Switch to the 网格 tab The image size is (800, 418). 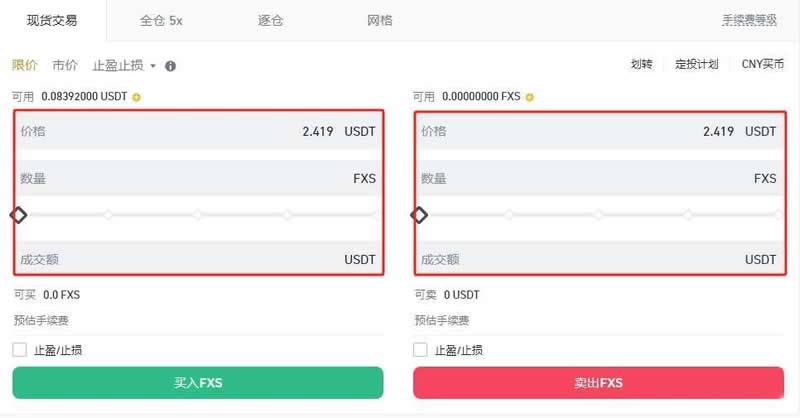[380, 20]
